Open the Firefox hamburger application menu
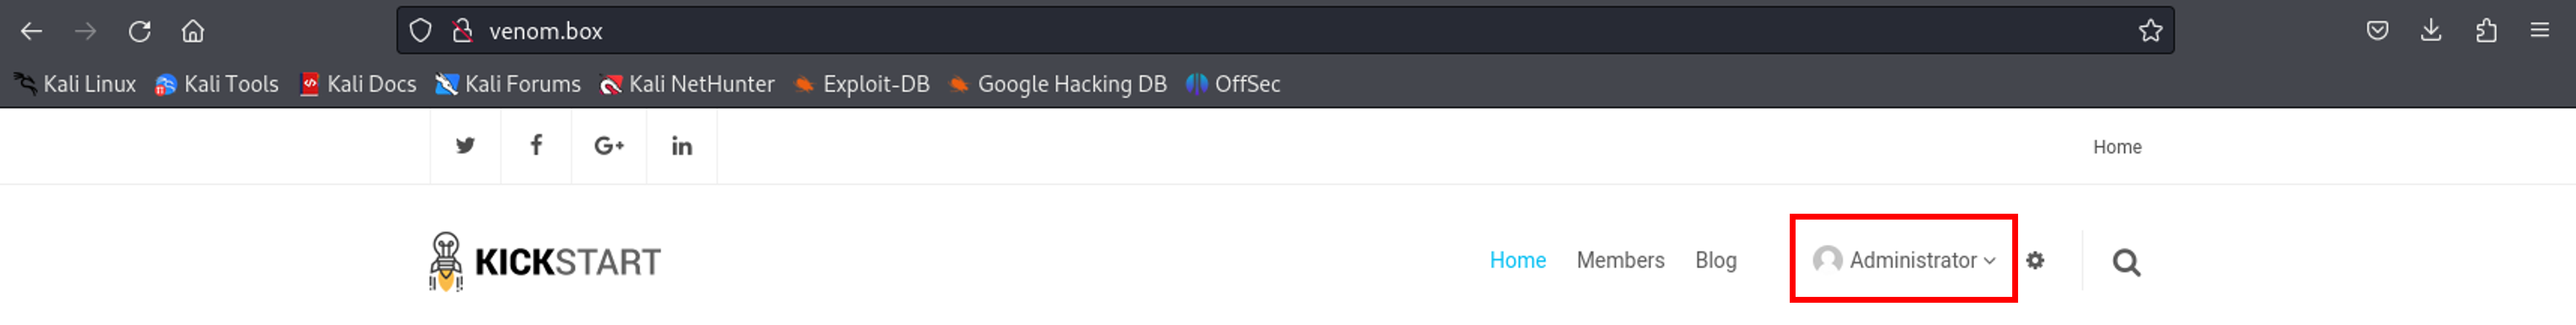The height and width of the screenshot is (325, 2576). [x=2540, y=31]
